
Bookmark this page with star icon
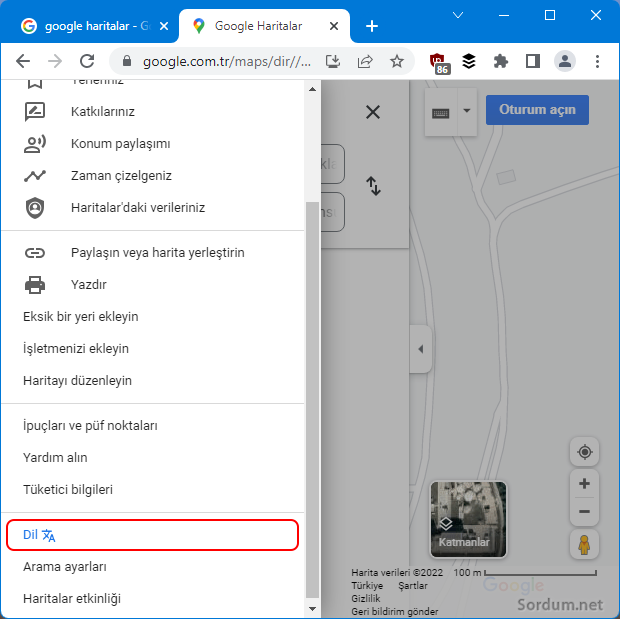coord(397,61)
